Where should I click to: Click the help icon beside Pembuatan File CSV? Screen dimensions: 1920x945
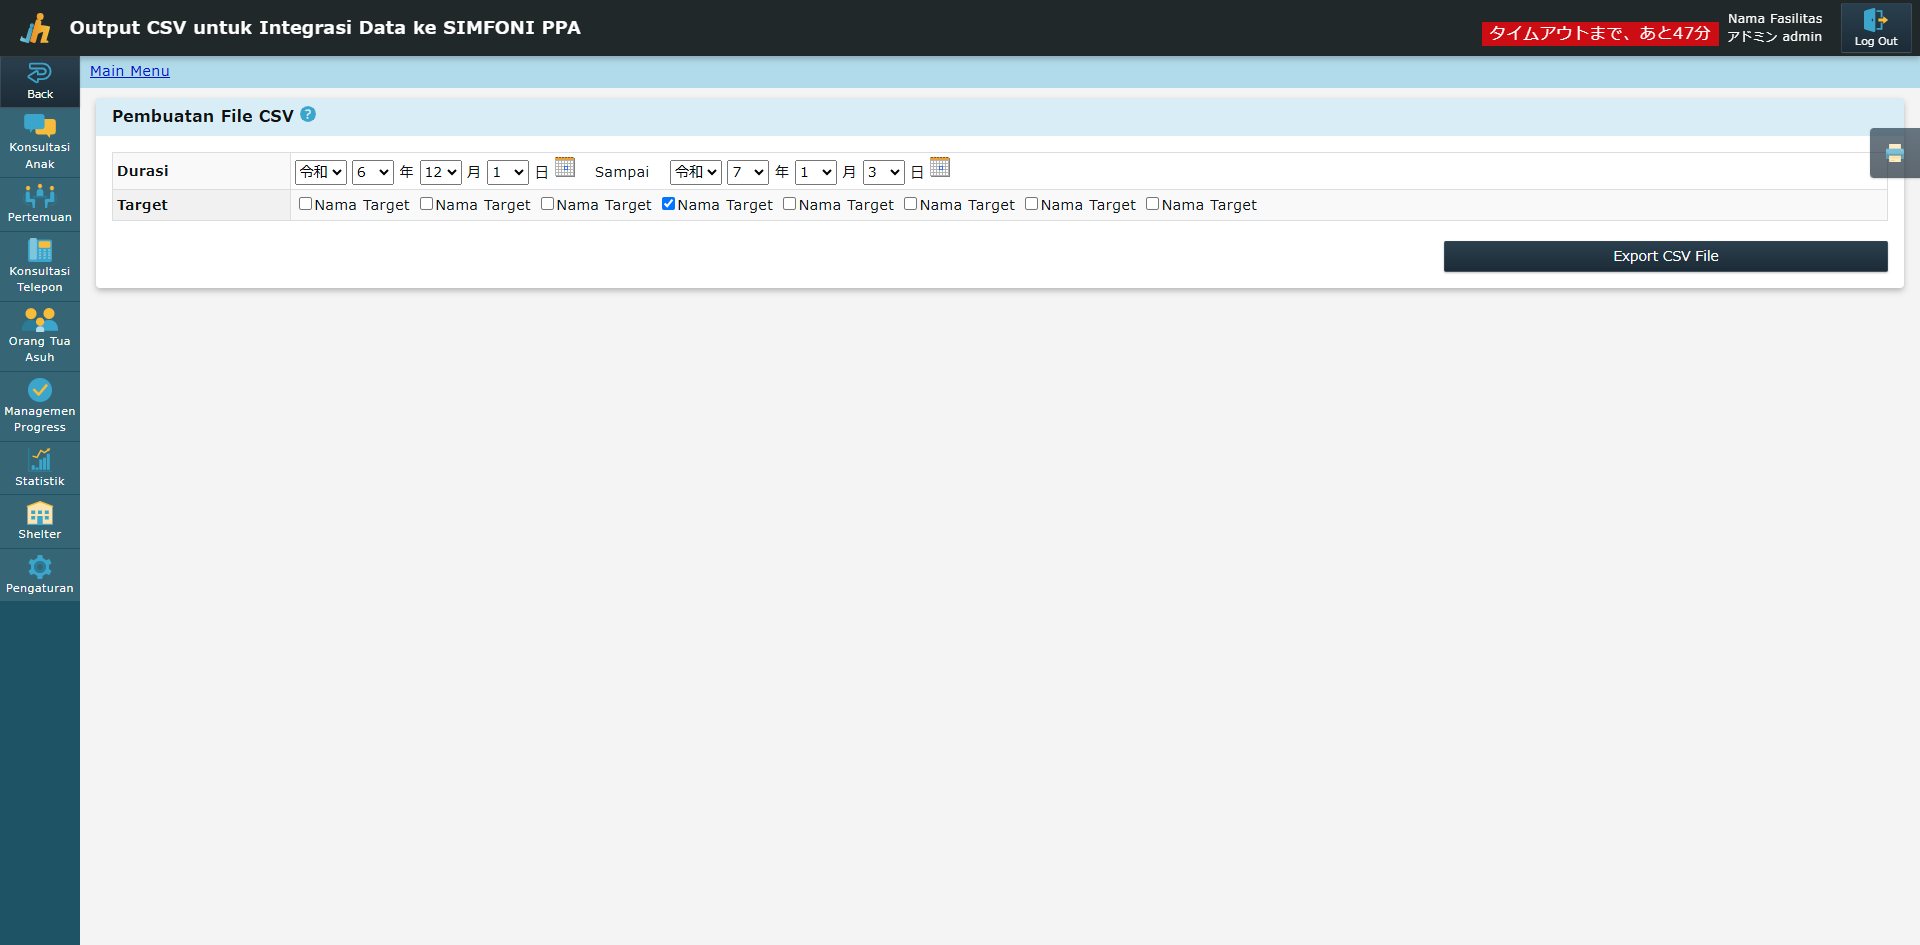pos(308,115)
